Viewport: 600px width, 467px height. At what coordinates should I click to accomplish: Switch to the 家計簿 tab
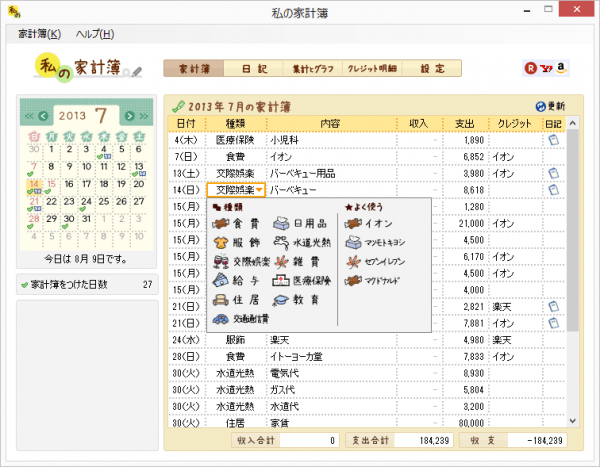pos(194,69)
